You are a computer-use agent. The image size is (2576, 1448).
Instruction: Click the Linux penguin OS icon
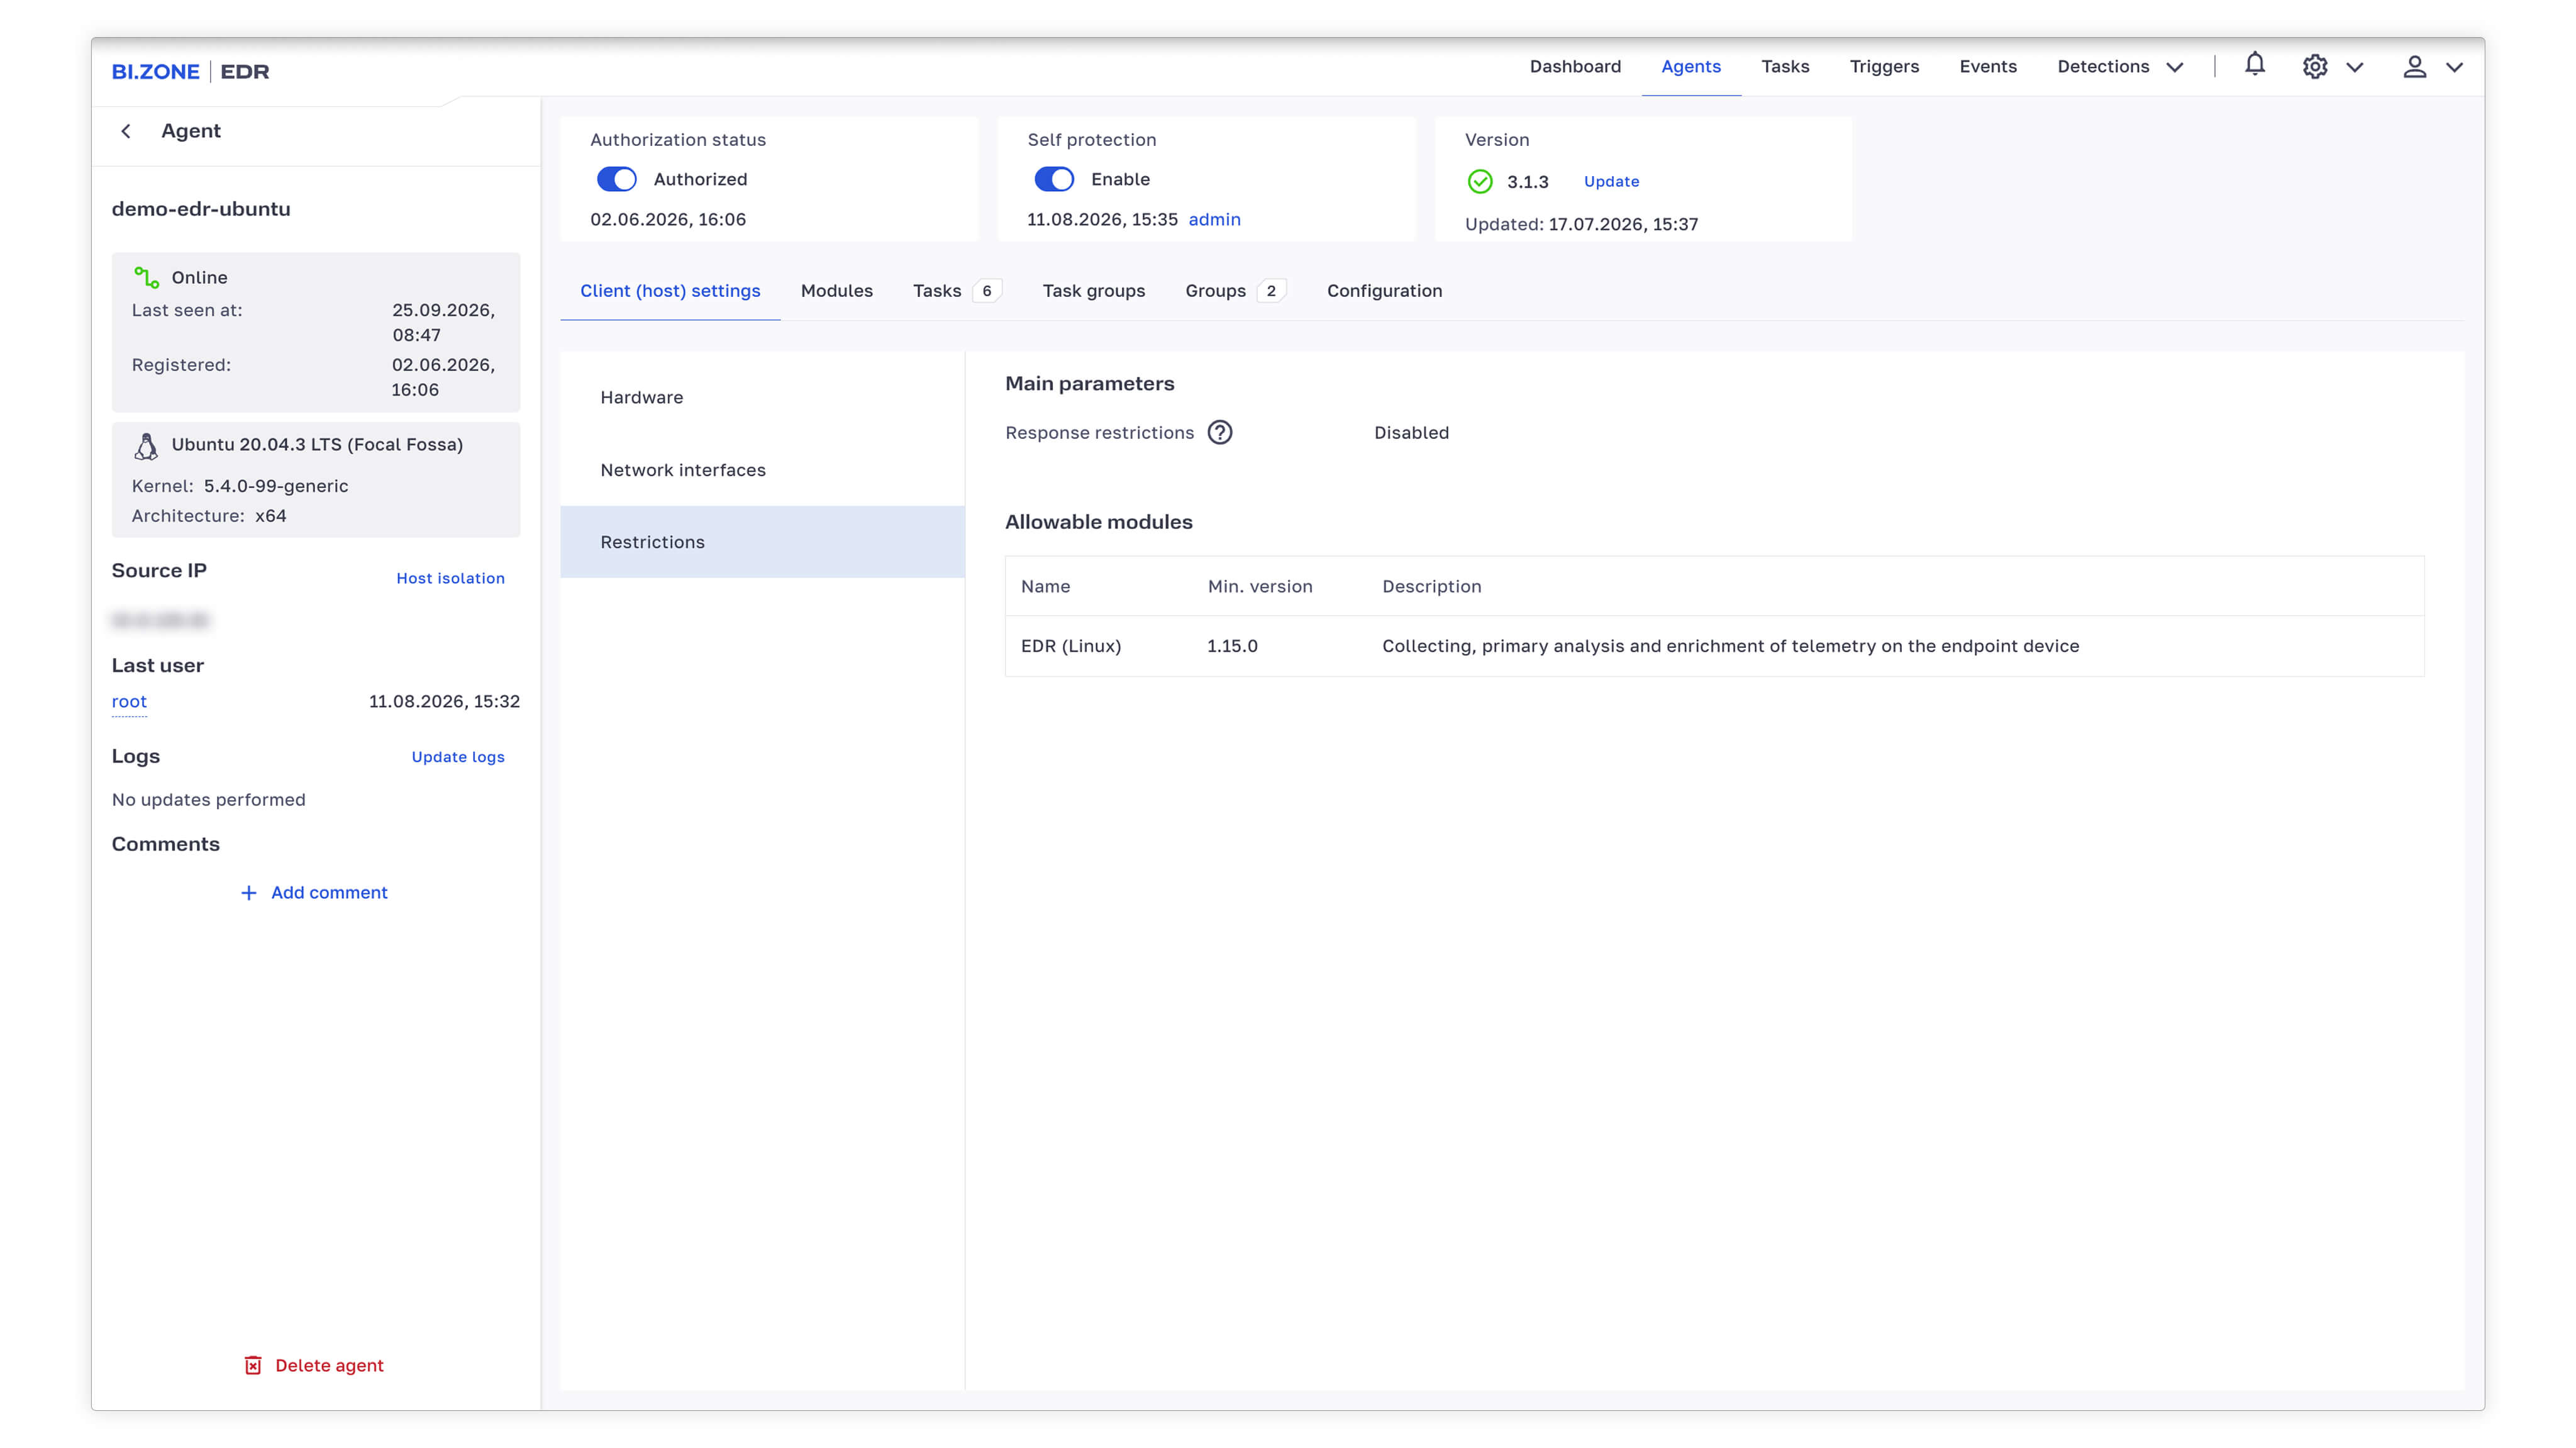[146, 446]
